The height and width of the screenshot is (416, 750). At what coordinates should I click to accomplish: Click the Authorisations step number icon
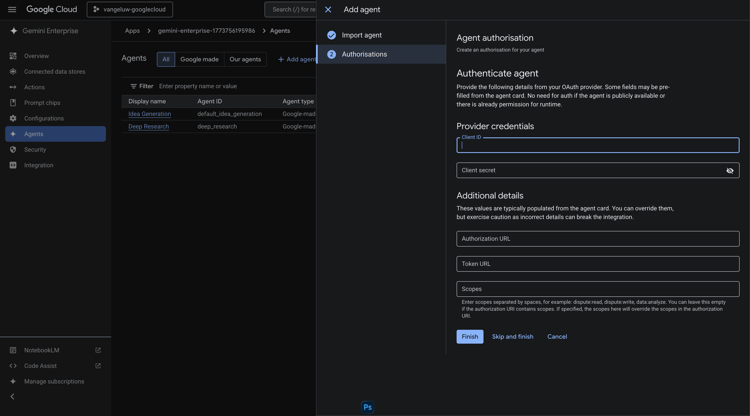point(331,55)
